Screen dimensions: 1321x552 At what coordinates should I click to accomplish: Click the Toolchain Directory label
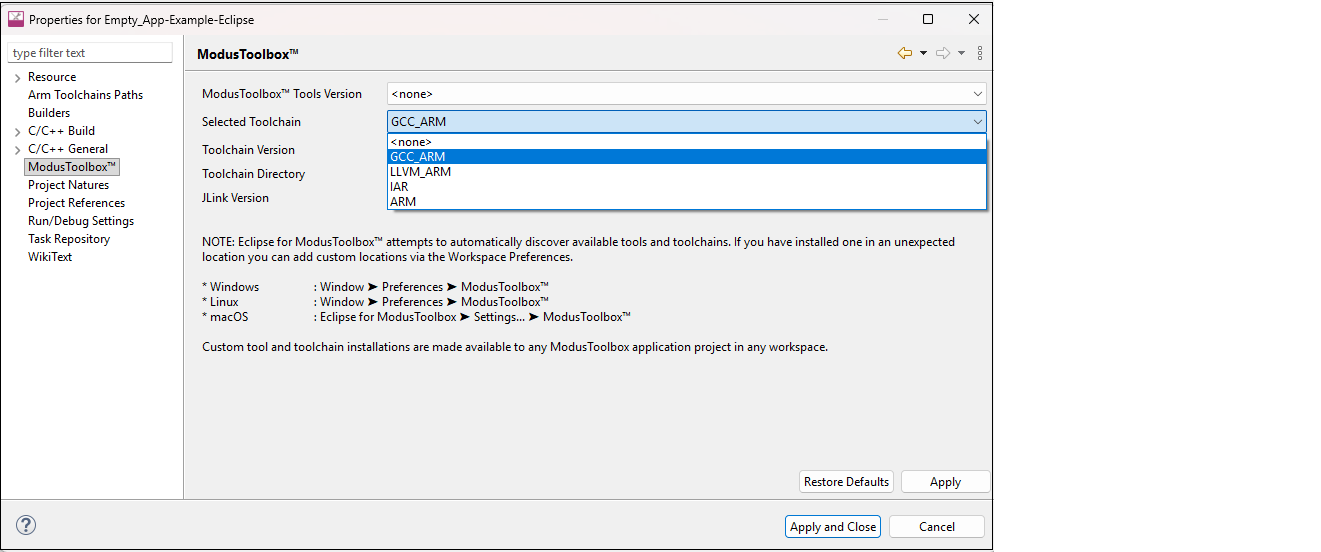click(253, 174)
